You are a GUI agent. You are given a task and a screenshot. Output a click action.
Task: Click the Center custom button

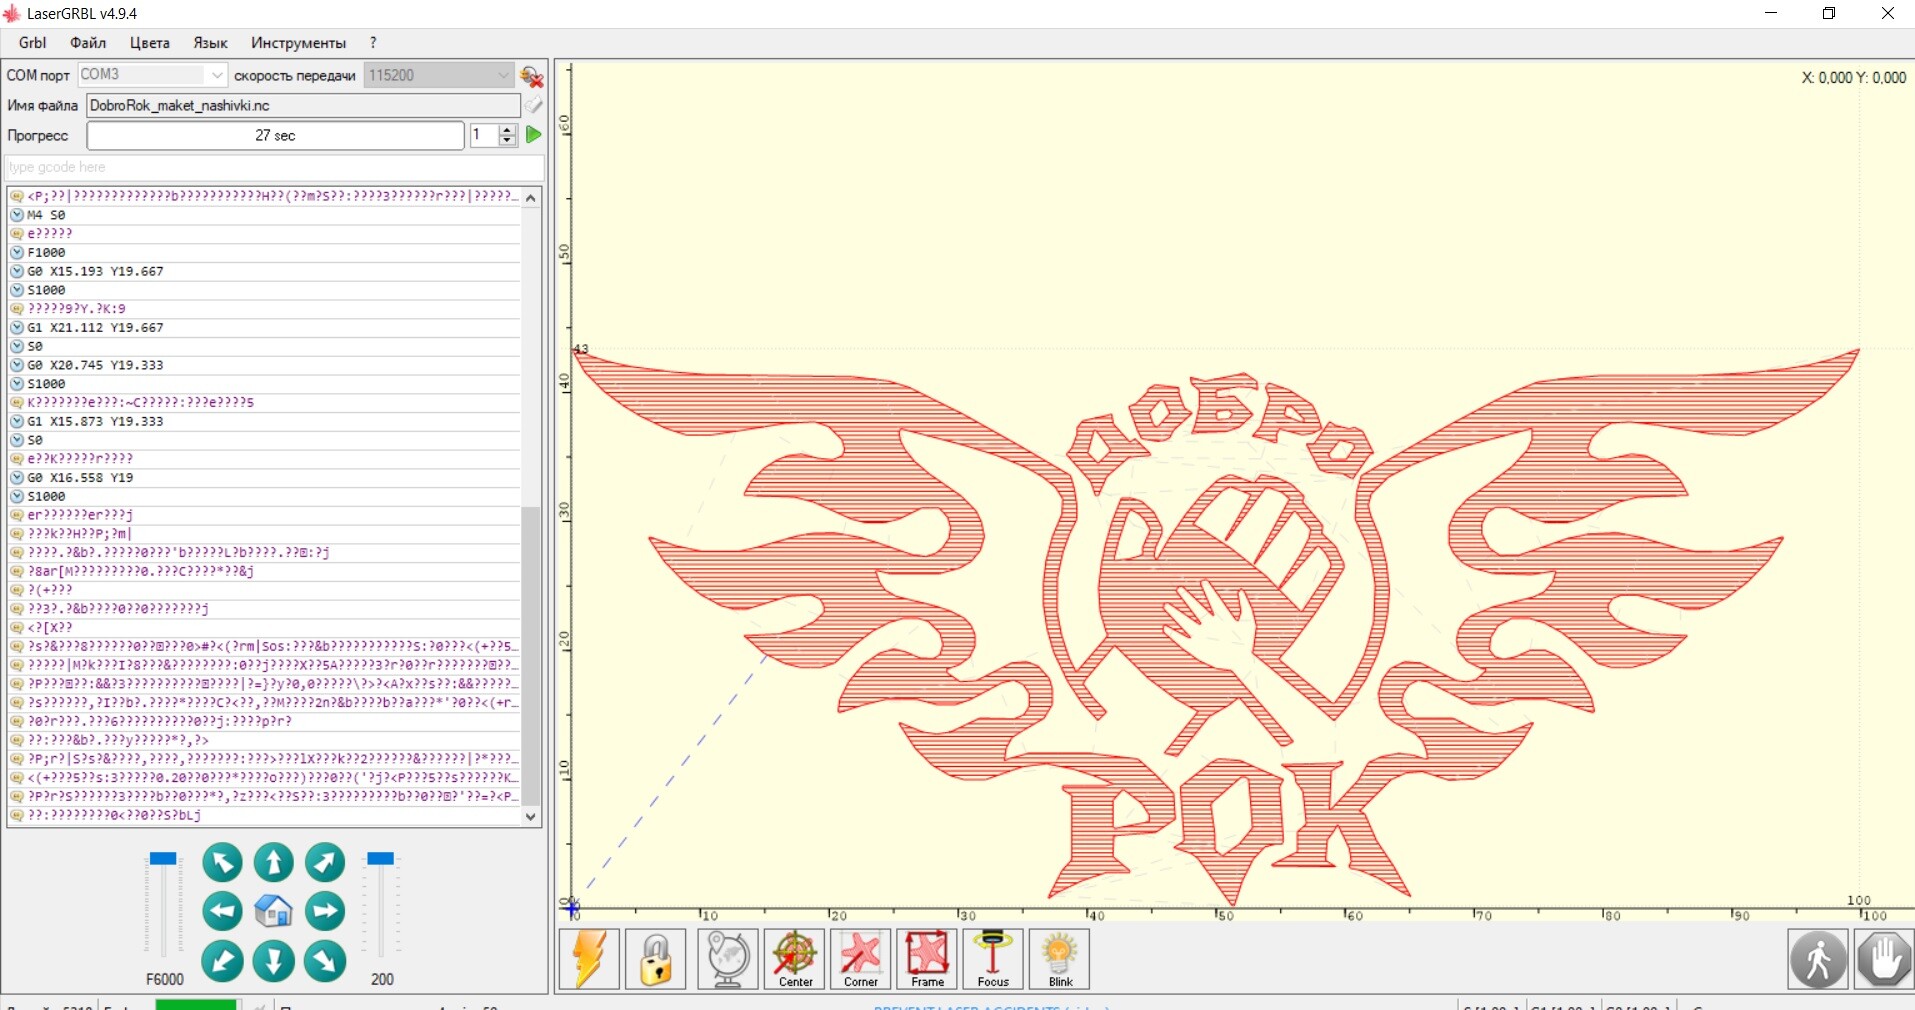click(x=795, y=959)
